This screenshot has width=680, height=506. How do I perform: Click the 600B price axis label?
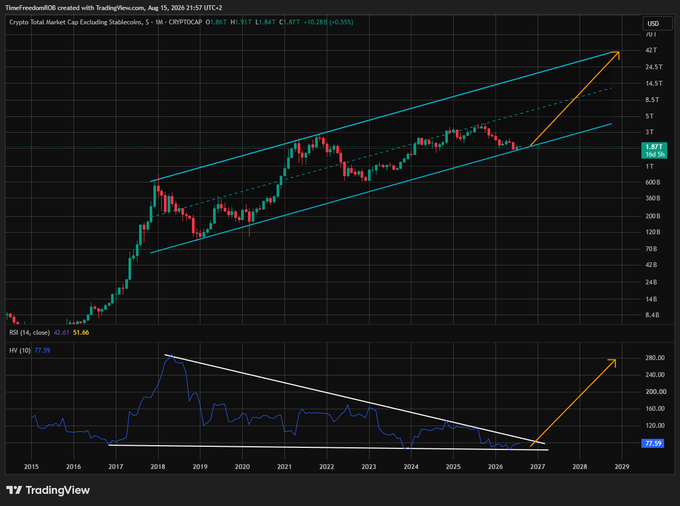coord(653,183)
